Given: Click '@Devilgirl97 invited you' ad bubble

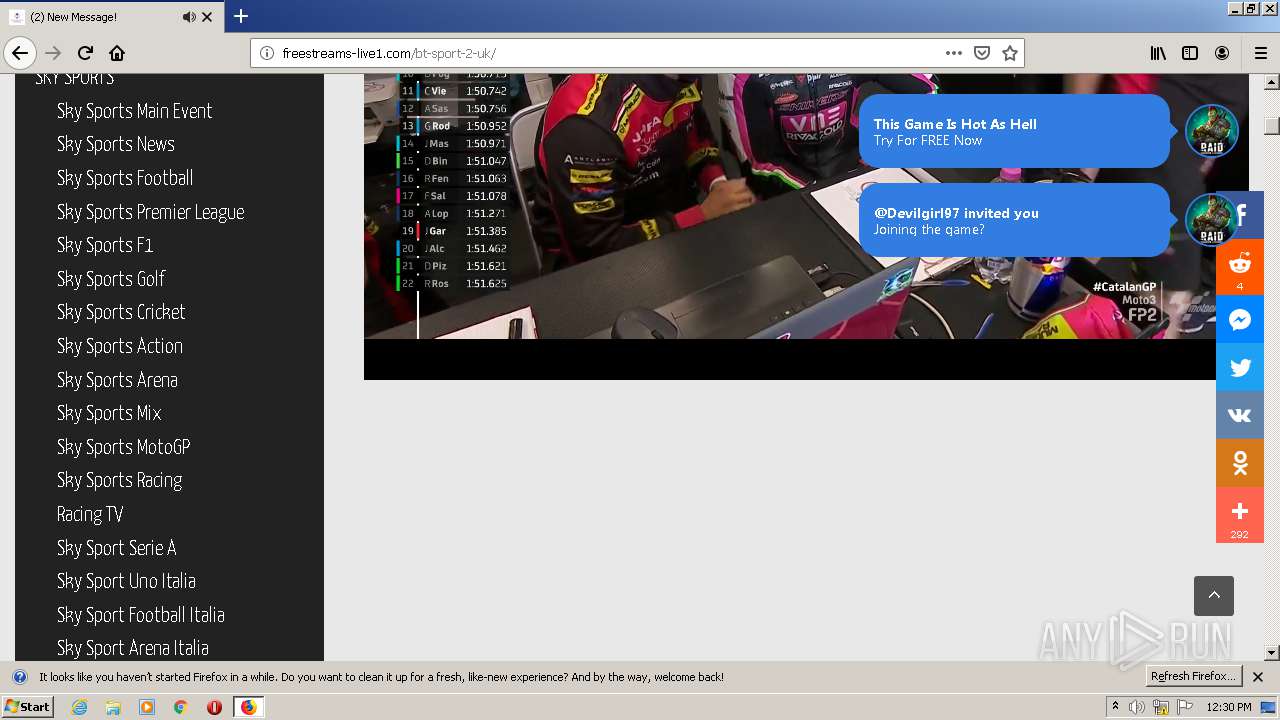Looking at the screenshot, I should coord(1014,220).
